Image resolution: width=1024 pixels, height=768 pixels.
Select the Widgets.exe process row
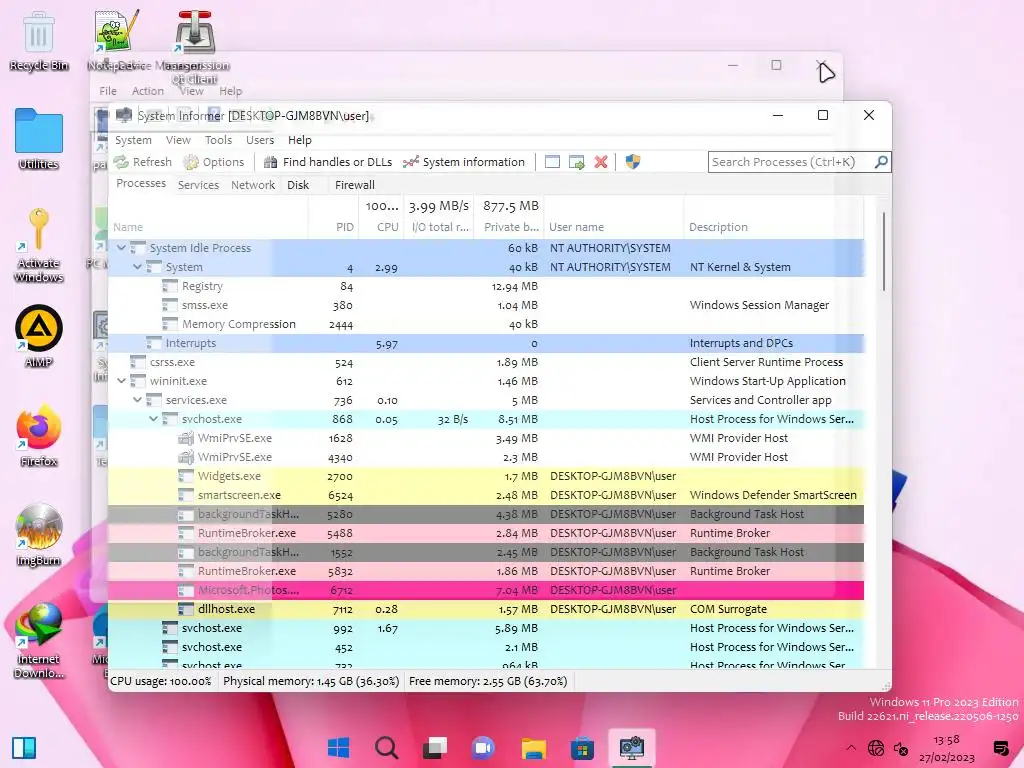tap(486, 476)
